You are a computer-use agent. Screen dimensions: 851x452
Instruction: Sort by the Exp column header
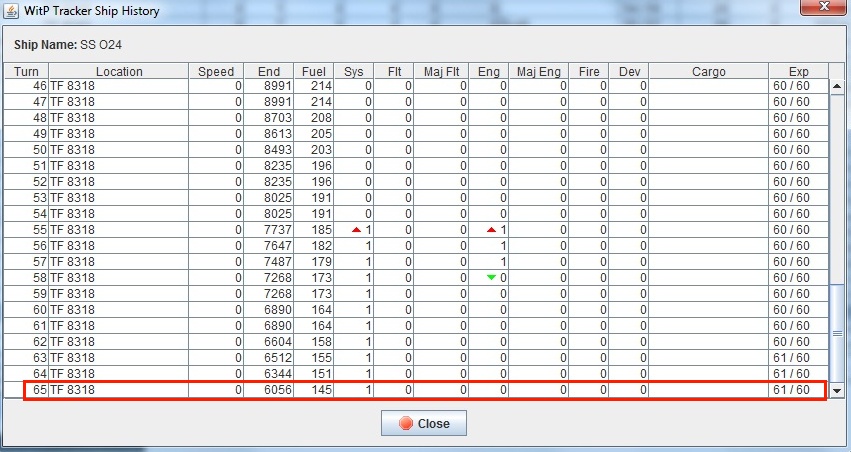click(x=798, y=72)
